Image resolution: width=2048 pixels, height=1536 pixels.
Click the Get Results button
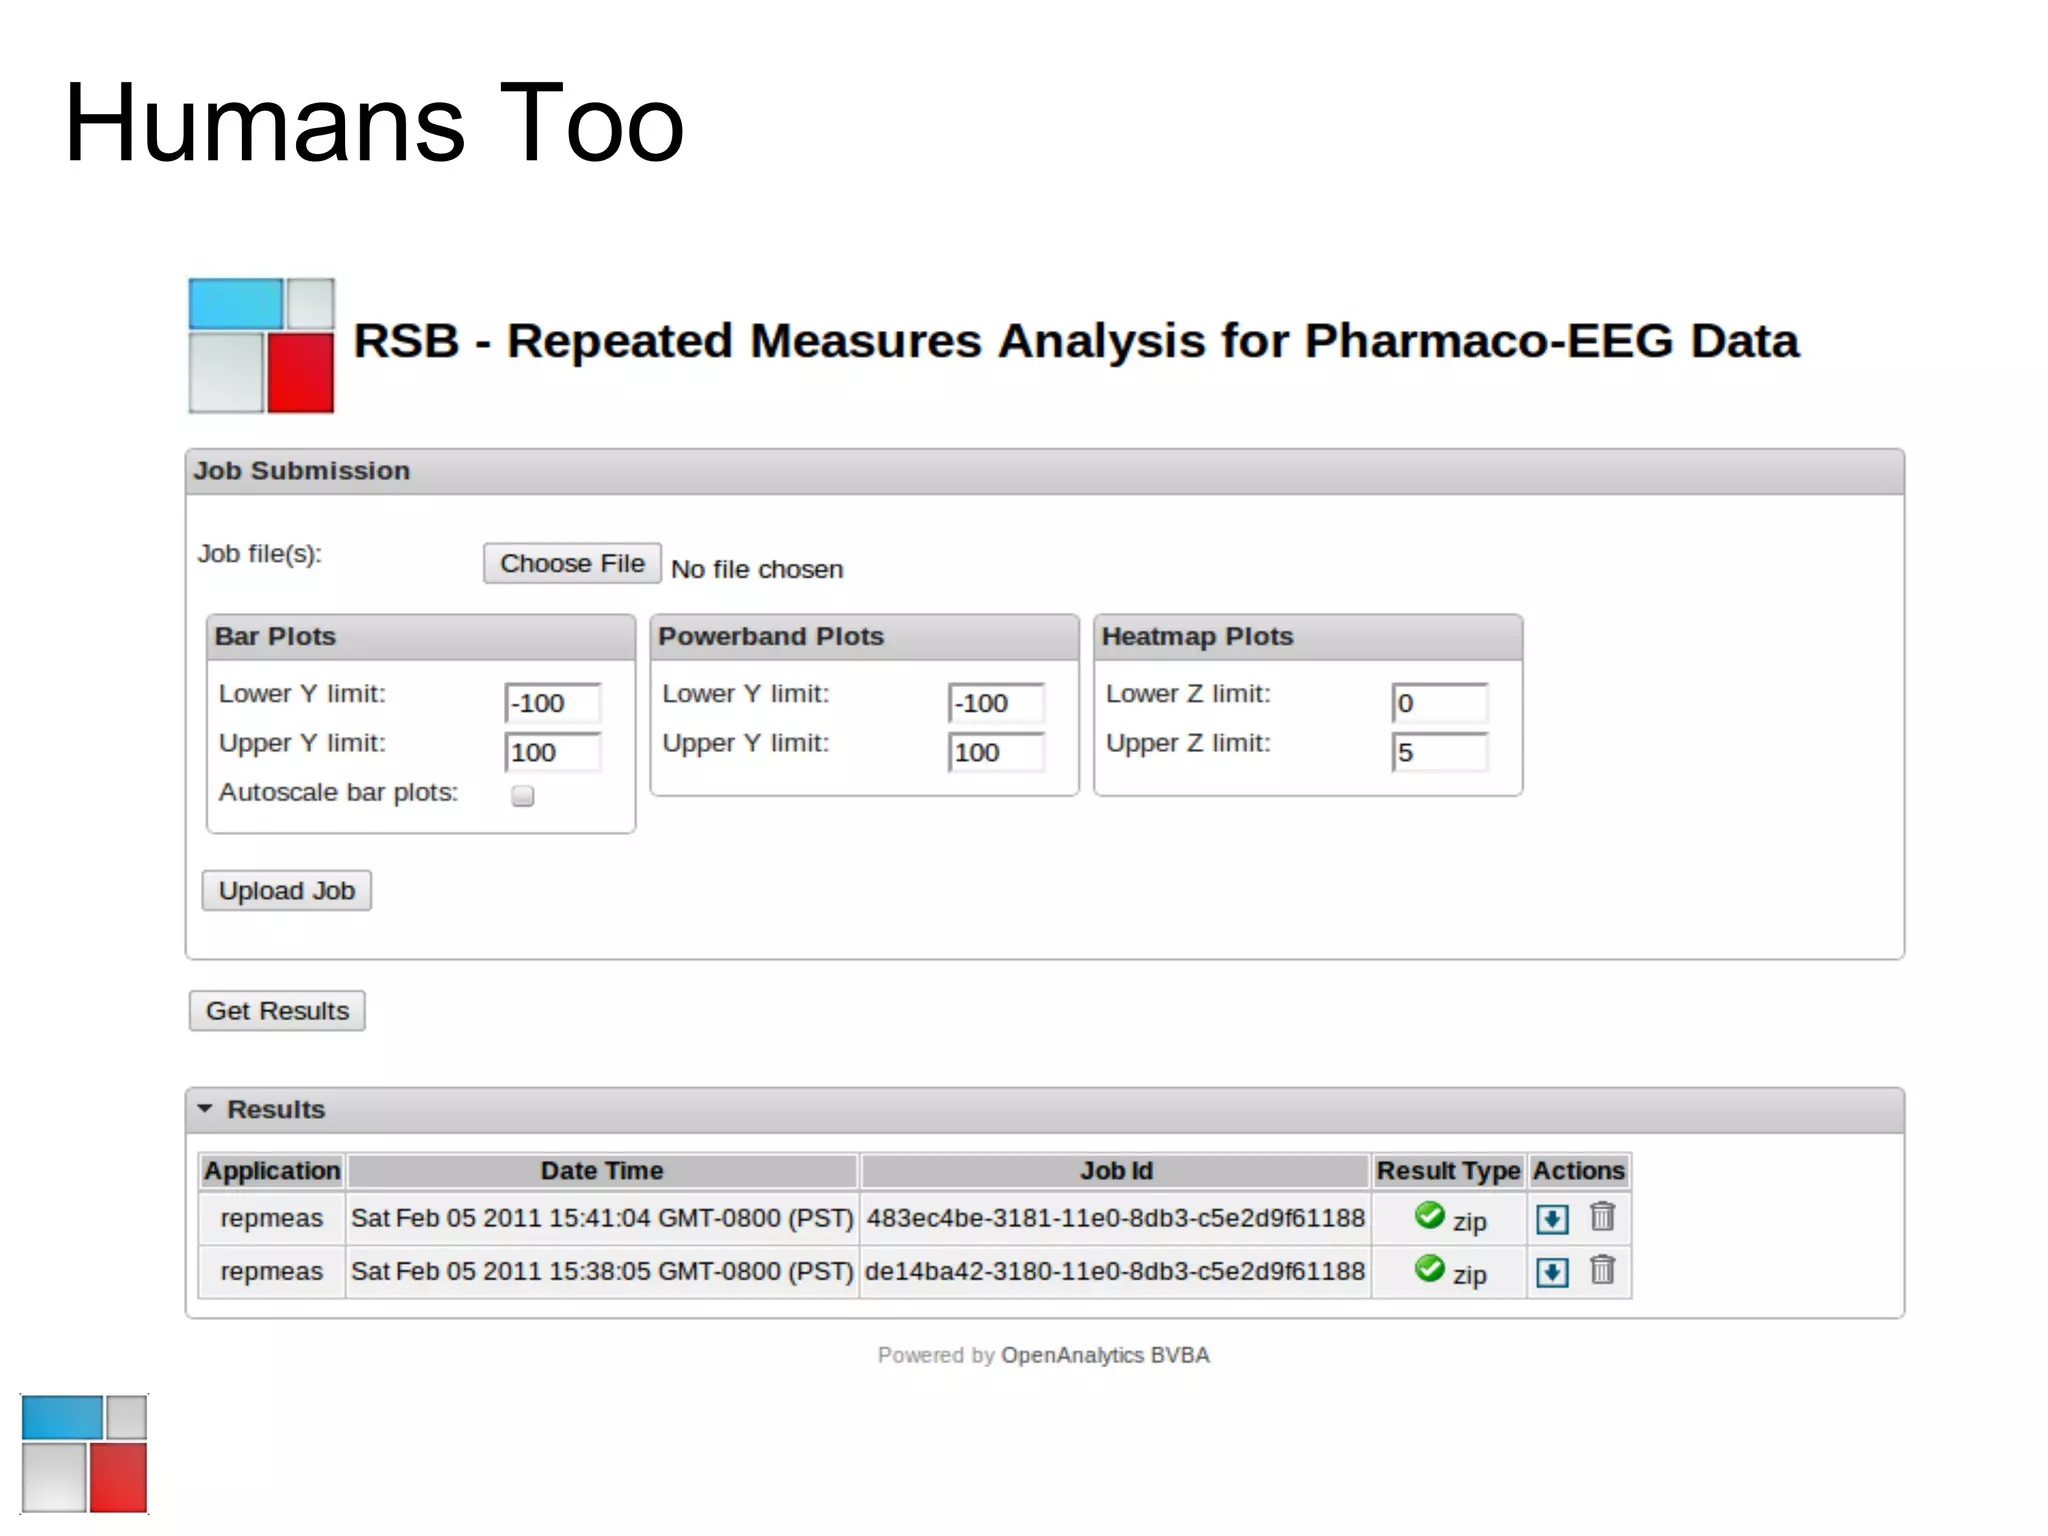[277, 1011]
